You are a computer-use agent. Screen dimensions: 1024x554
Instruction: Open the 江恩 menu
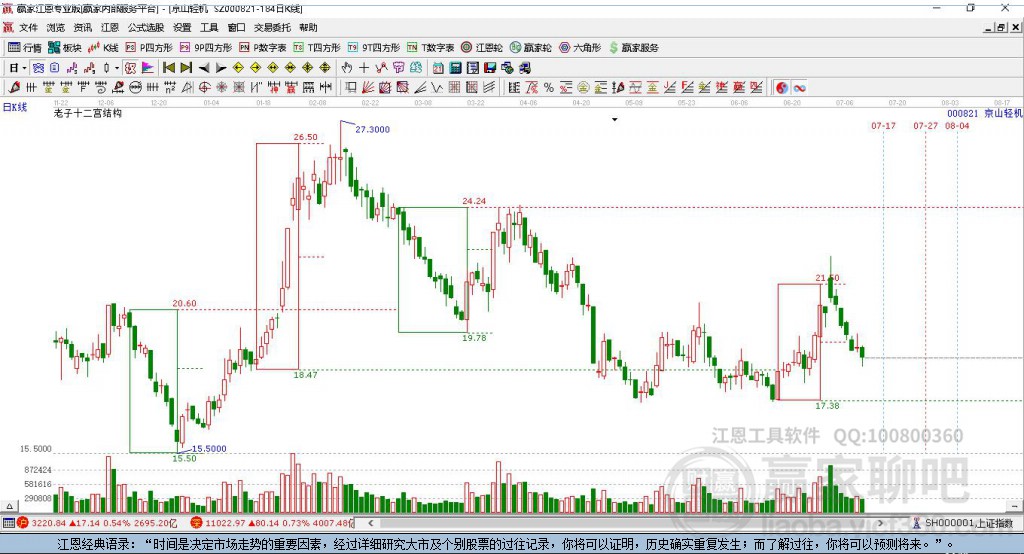(x=110, y=27)
